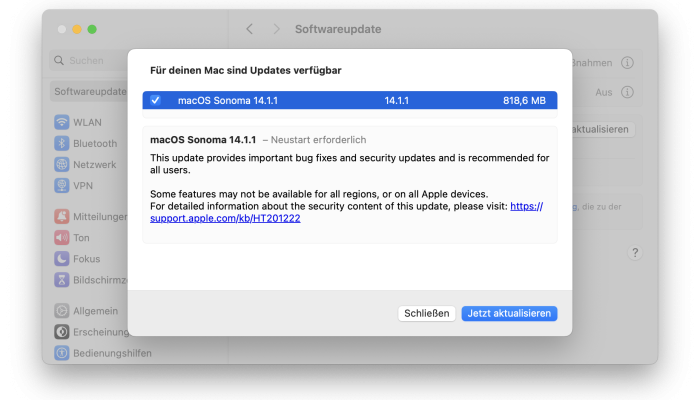700x400 pixels.
Task: Click the Ton speaker icon
Action: click(62, 238)
